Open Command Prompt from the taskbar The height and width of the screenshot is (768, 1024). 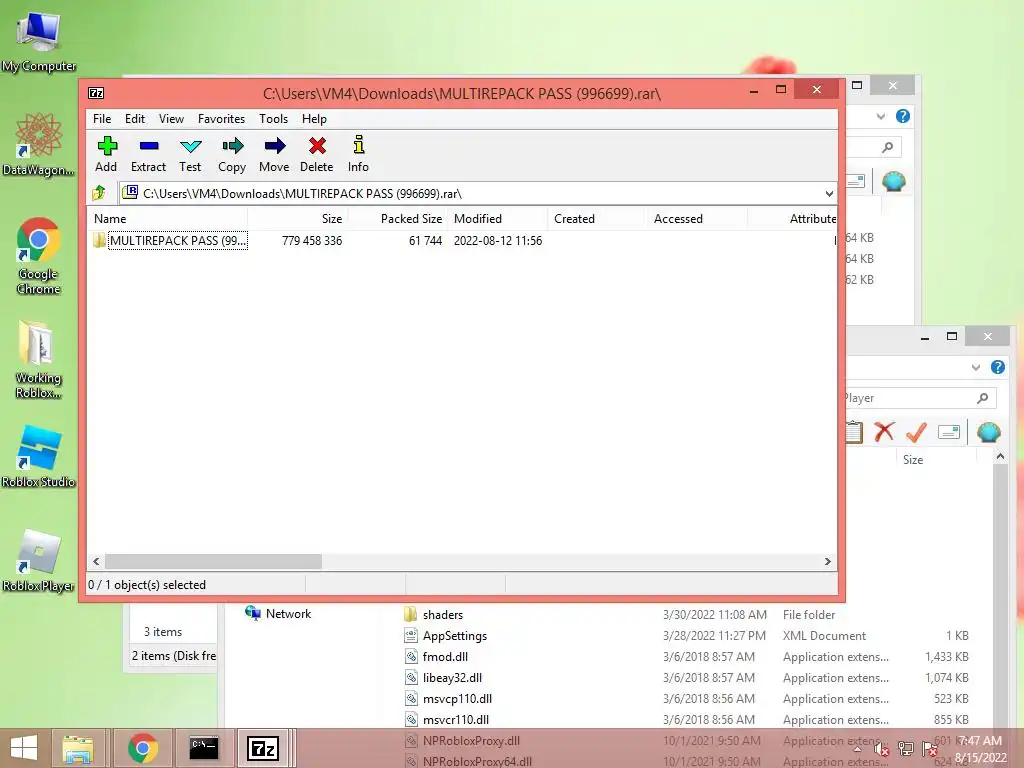(204, 748)
